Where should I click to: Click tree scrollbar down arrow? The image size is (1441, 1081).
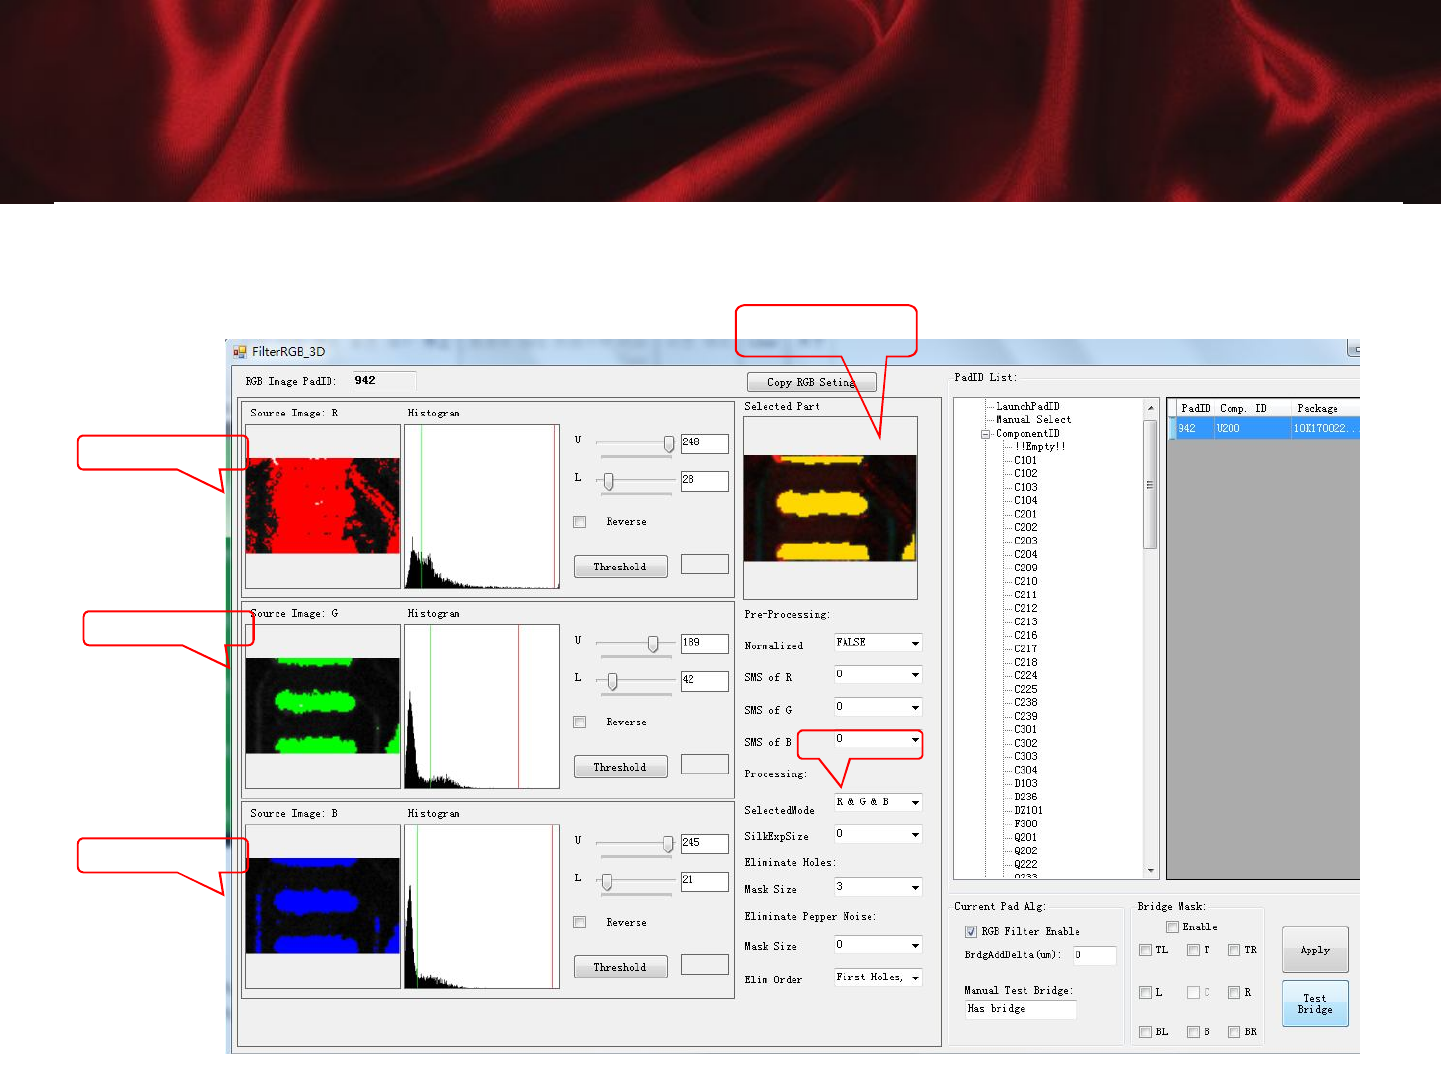click(1151, 871)
